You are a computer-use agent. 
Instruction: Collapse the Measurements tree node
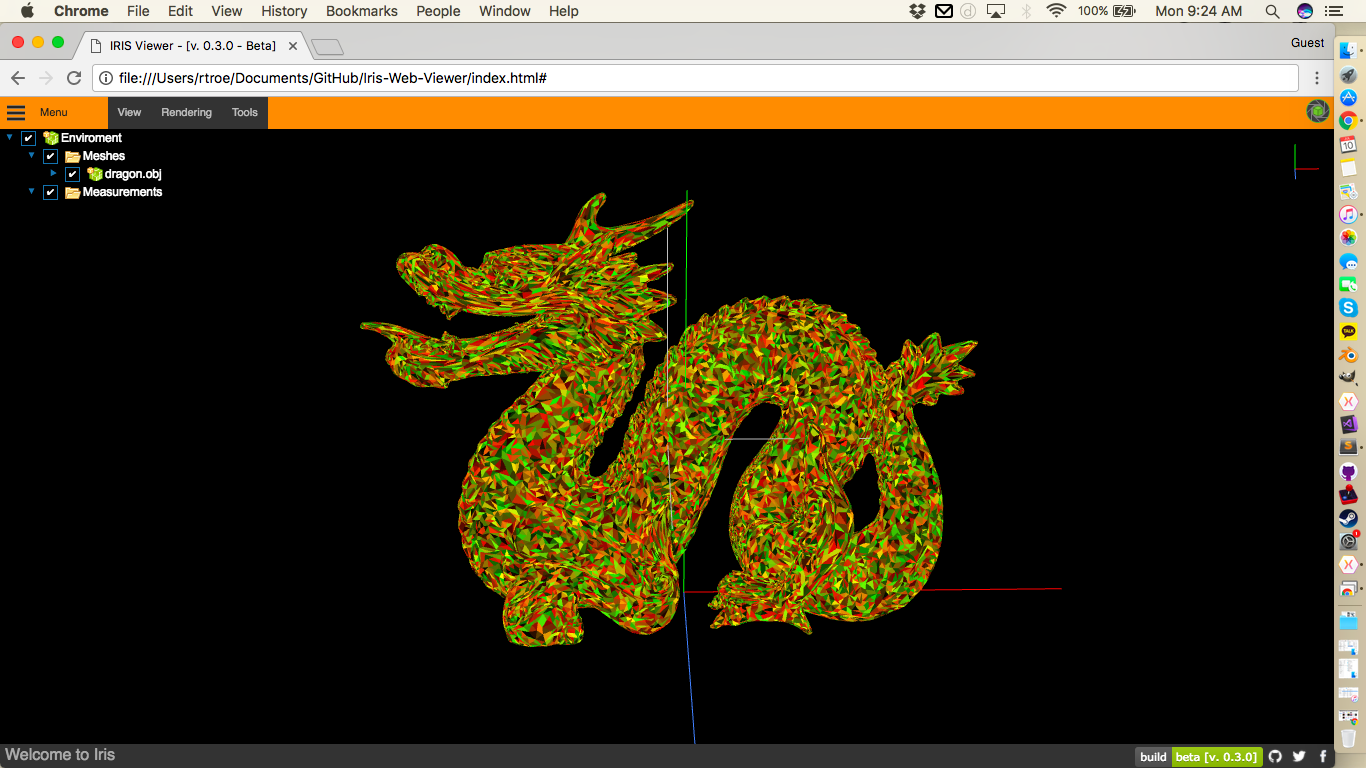point(31,191)
